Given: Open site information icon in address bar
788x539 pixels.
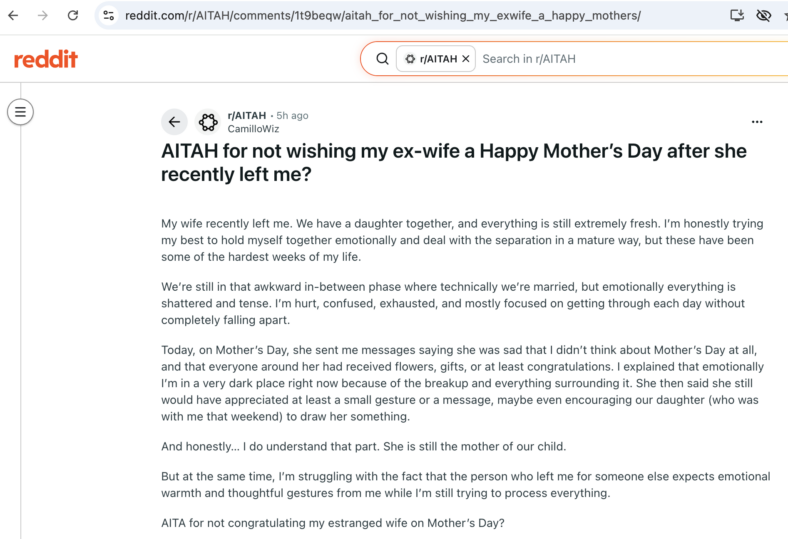Looking at the screenshot, I should click(109, 16).
